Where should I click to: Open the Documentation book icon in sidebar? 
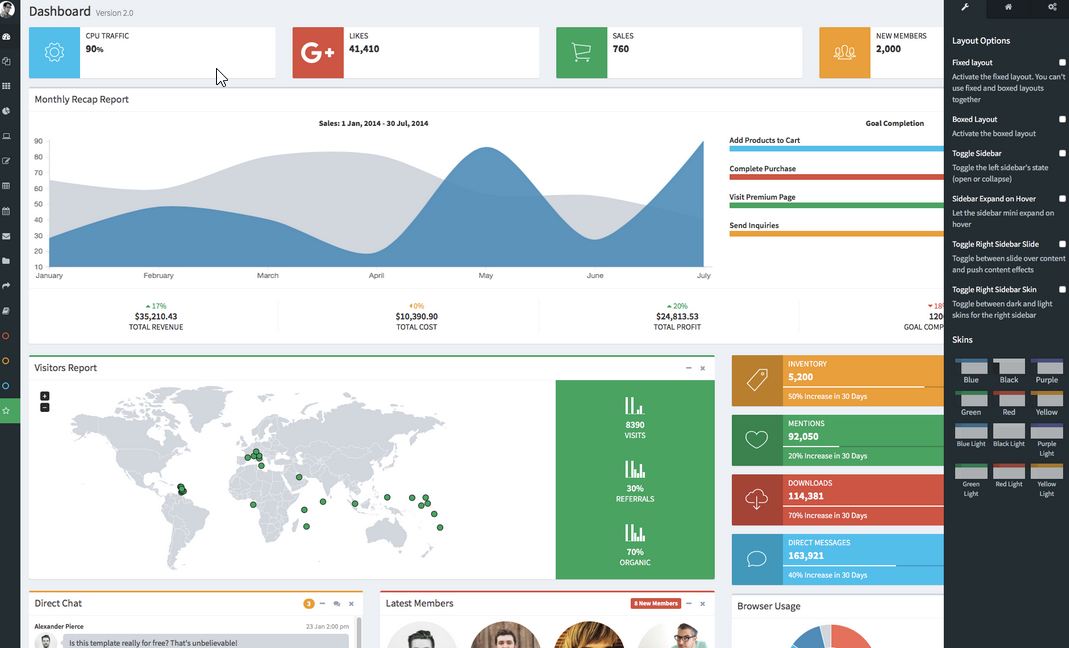tap(6, 311)
